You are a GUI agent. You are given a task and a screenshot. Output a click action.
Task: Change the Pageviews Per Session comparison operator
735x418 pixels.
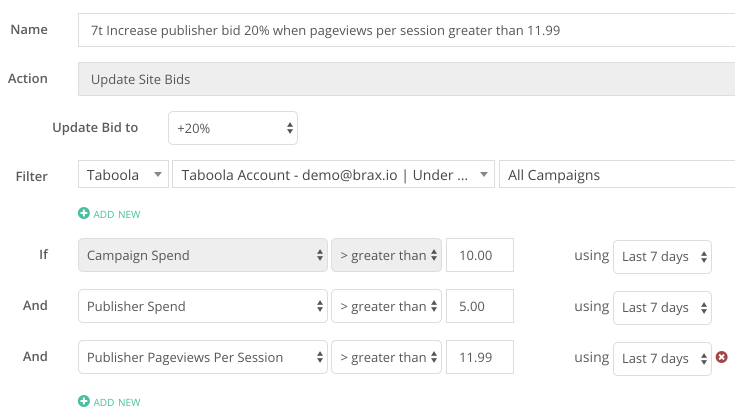tap(386, 357)
